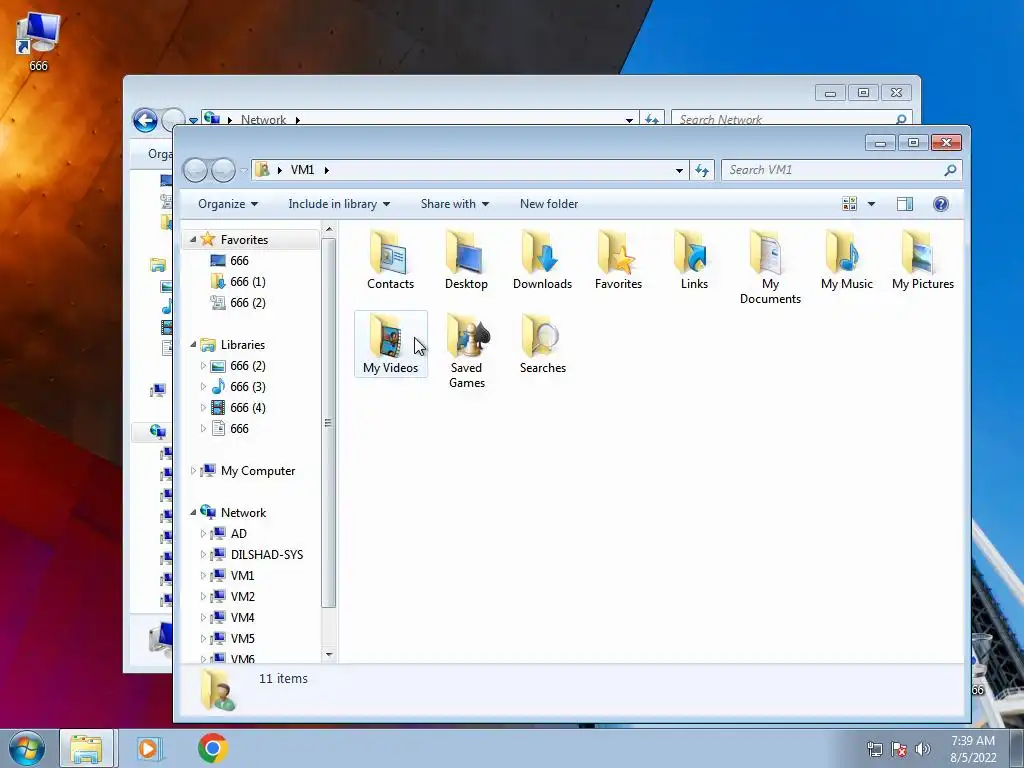Open the Windows Start menu
Viewport: 1024px width, 768px height.
27,748
